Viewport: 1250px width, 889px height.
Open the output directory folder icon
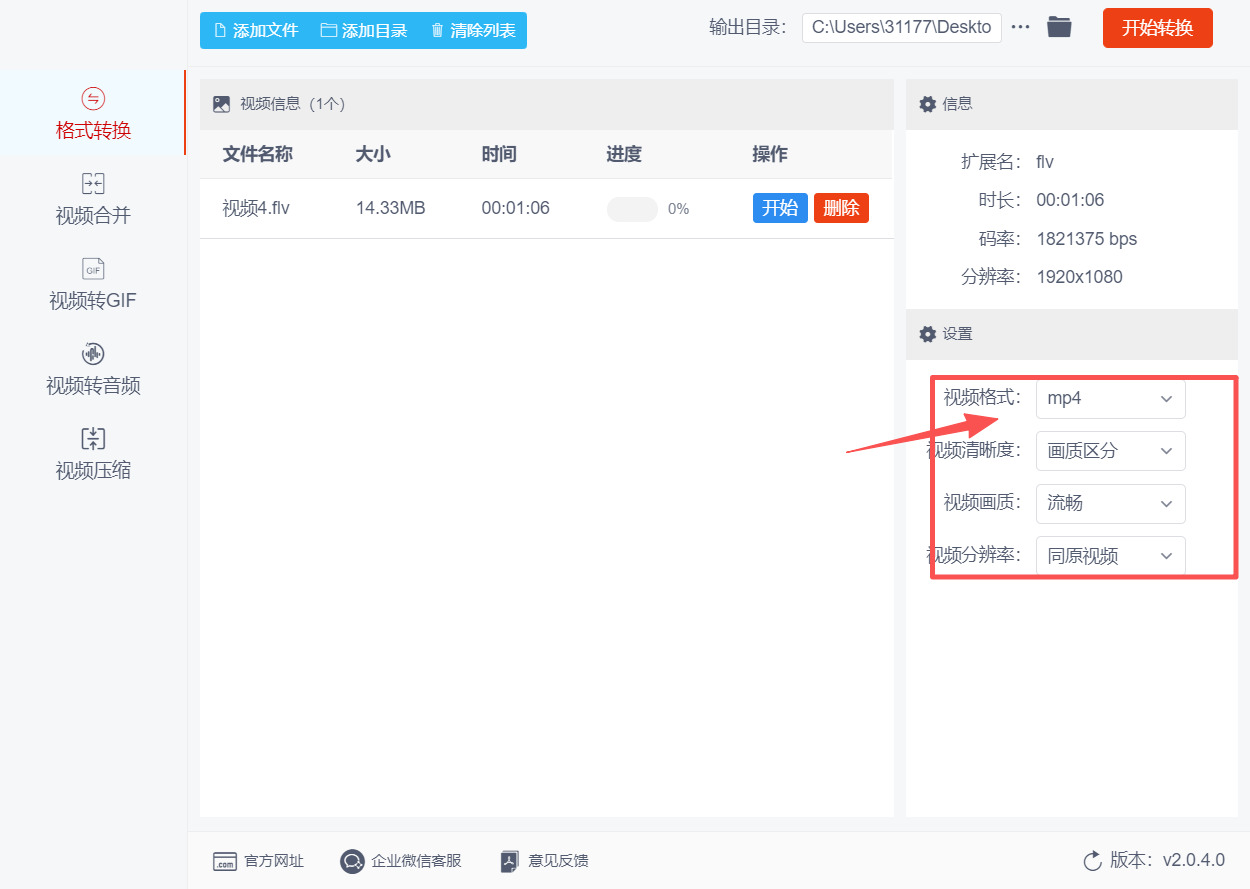coord(1059,28)
